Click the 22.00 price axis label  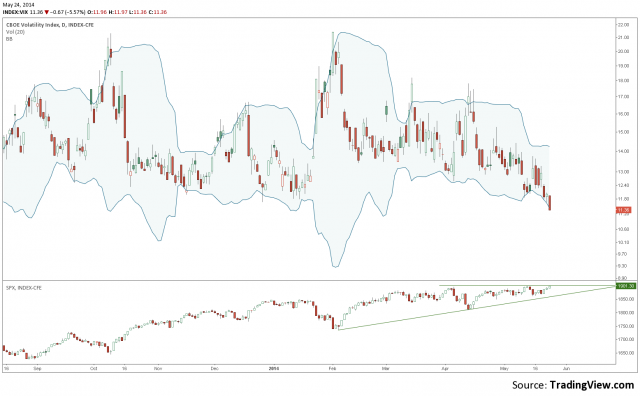coord(623,25)
